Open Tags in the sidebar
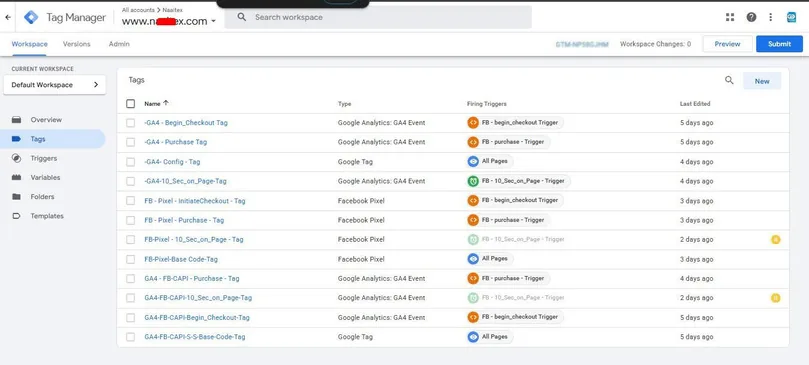Viewport: 809px width, 365px height. click(x=54, y=139)
